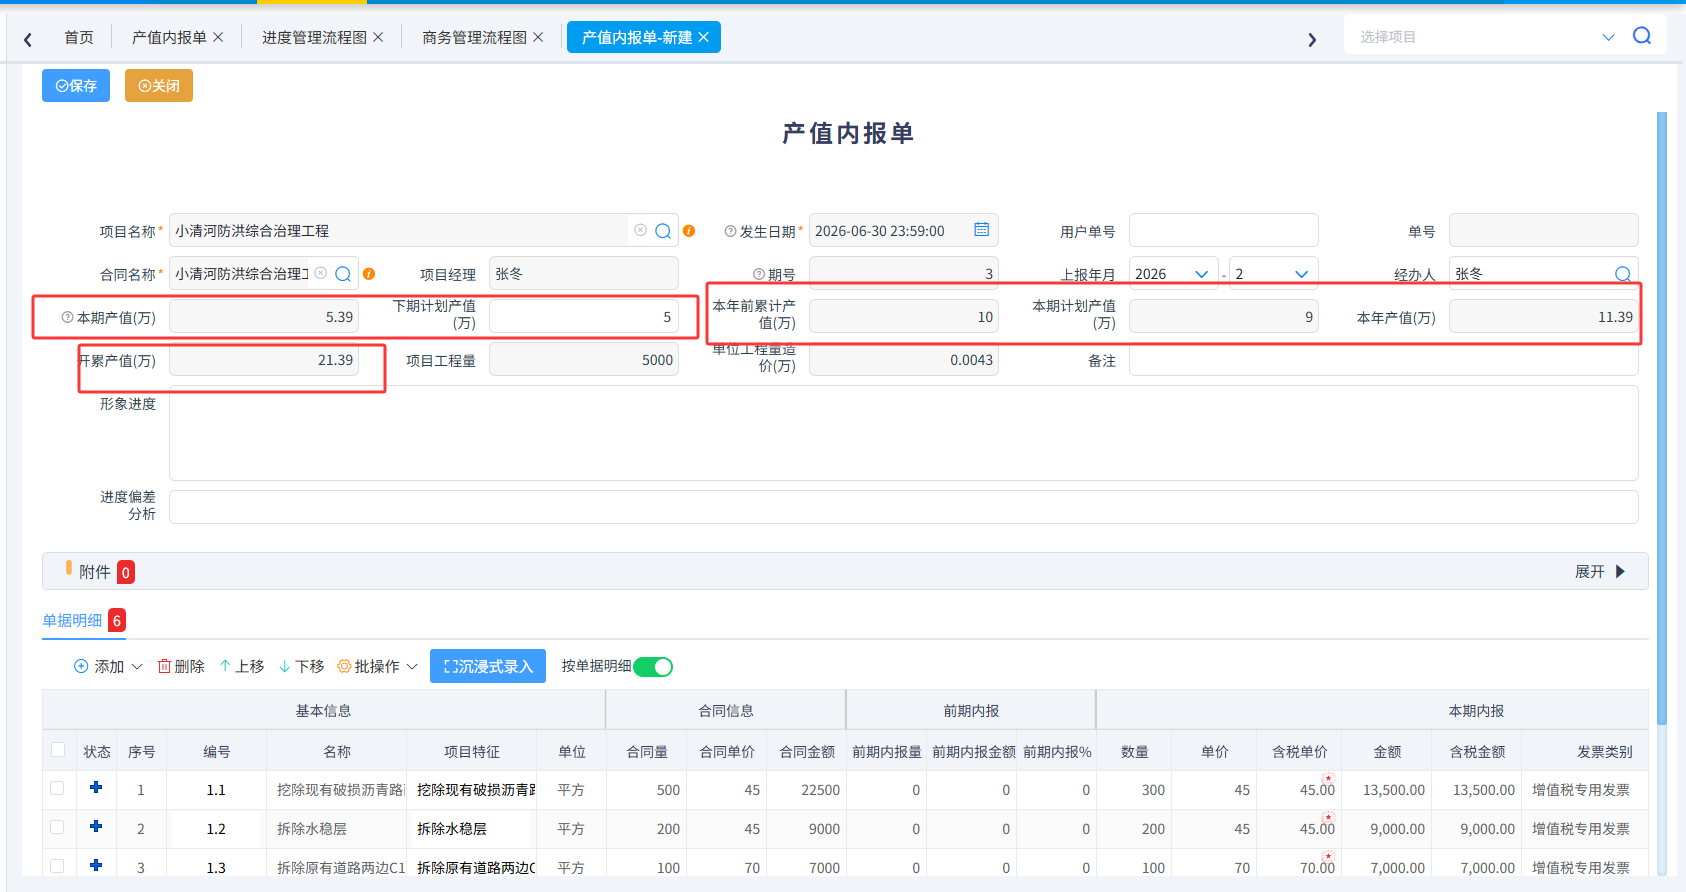1686x892 pixels.
Task: Expand the 附件 section with 展开
Action: 1600,571
